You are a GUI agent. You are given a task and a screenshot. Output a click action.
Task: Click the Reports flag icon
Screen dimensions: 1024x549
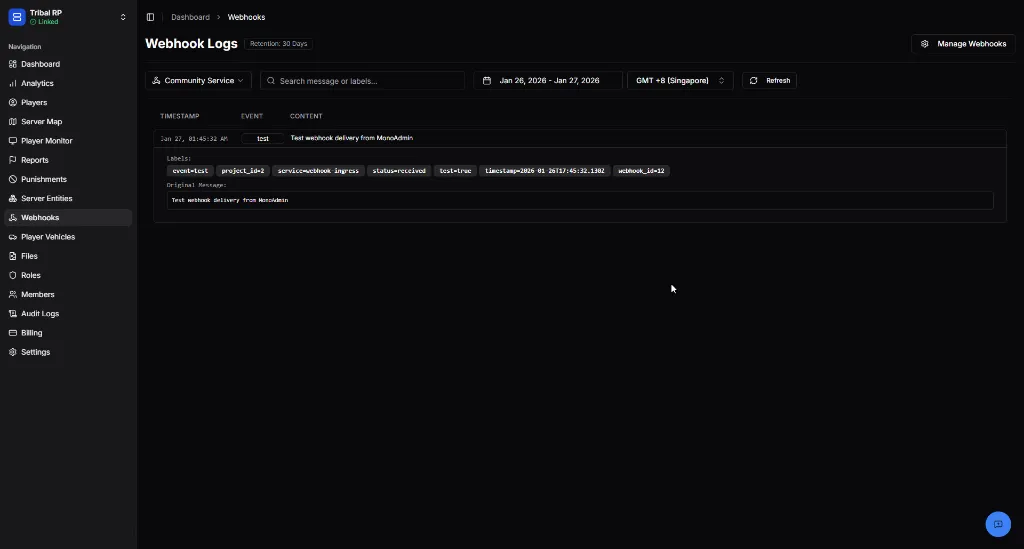pos(12,160)
